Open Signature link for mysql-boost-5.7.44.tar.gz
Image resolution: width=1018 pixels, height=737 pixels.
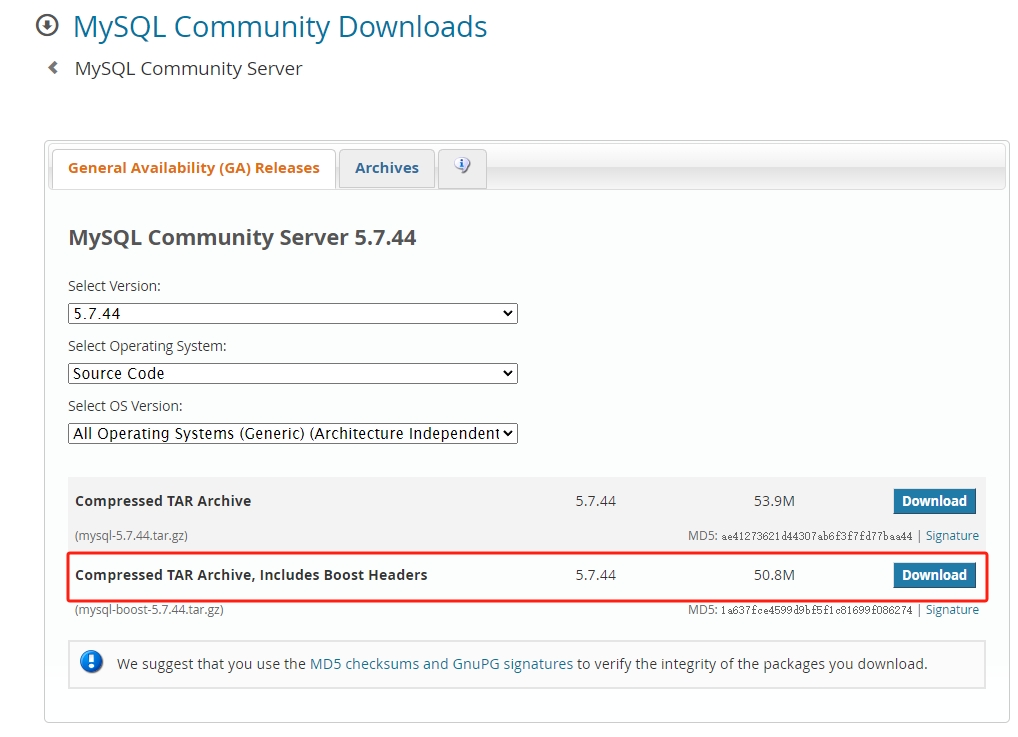[952, 610]
